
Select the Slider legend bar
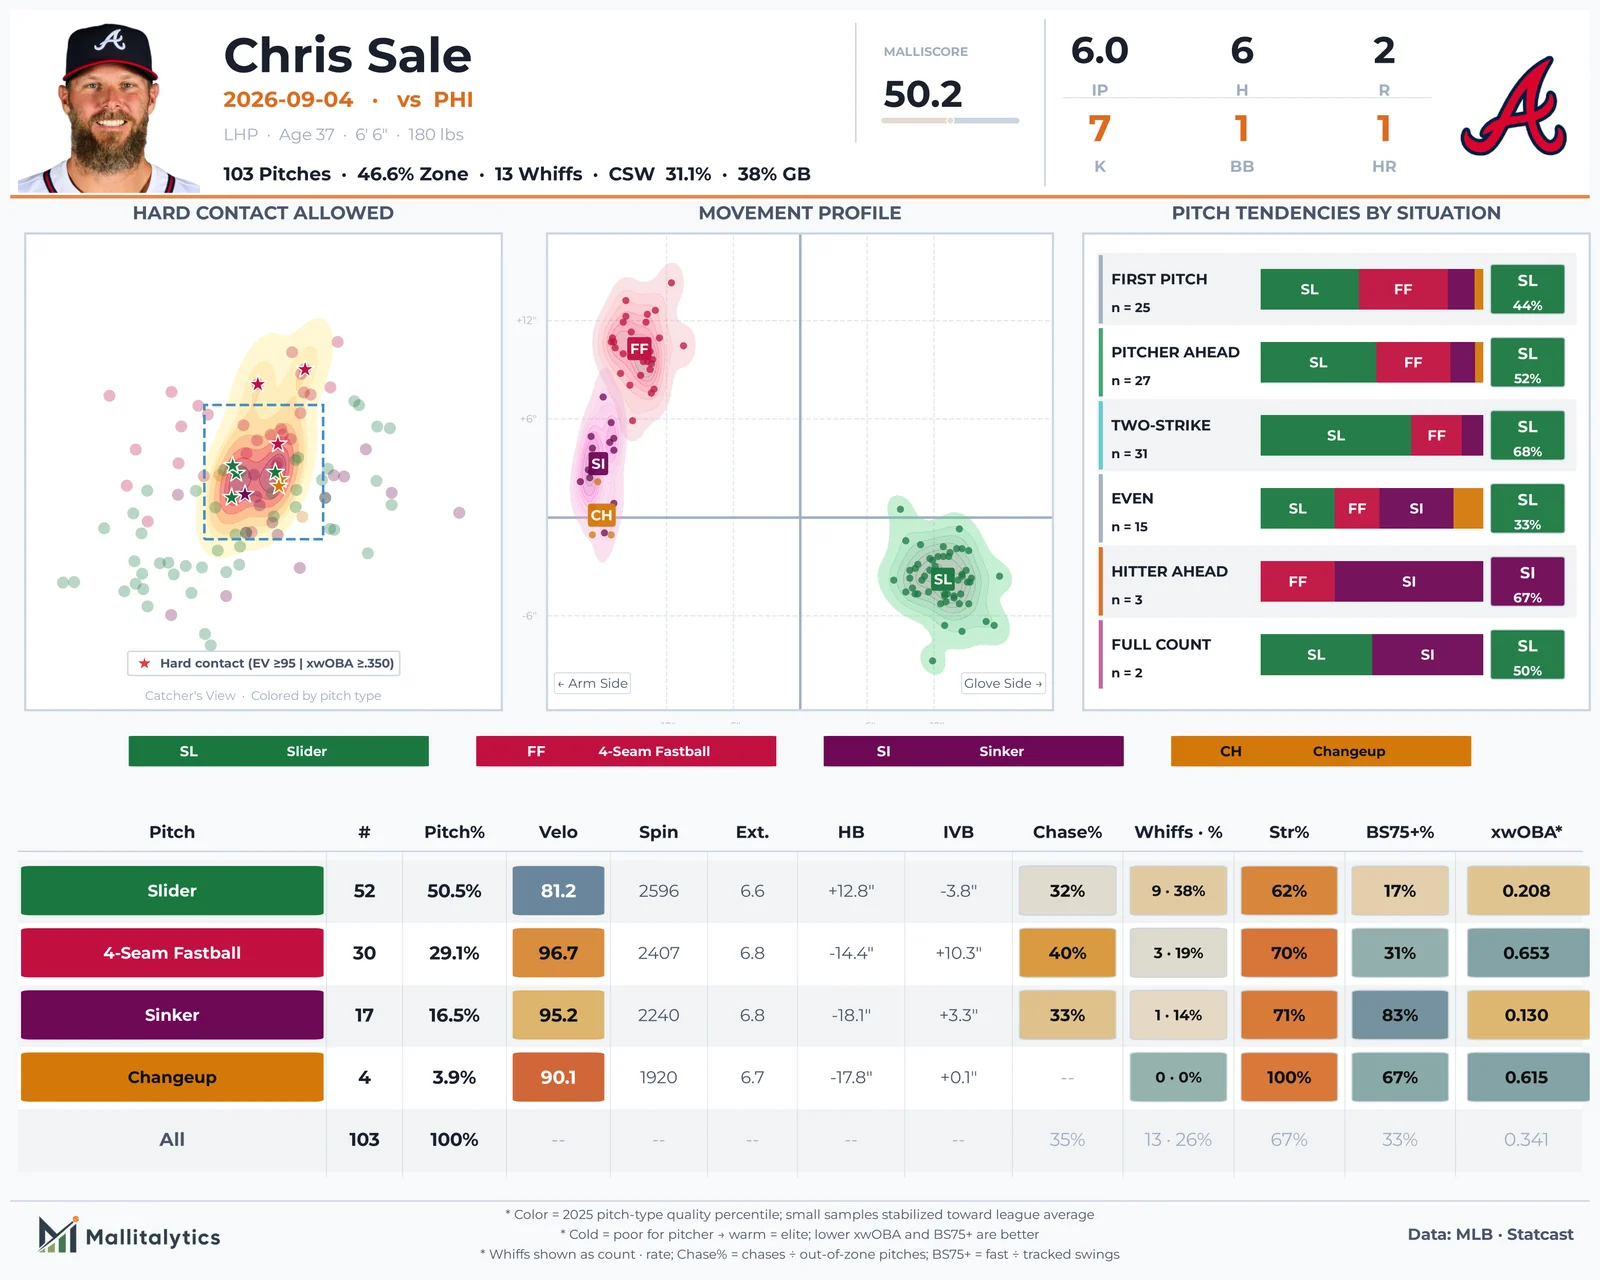278,751
